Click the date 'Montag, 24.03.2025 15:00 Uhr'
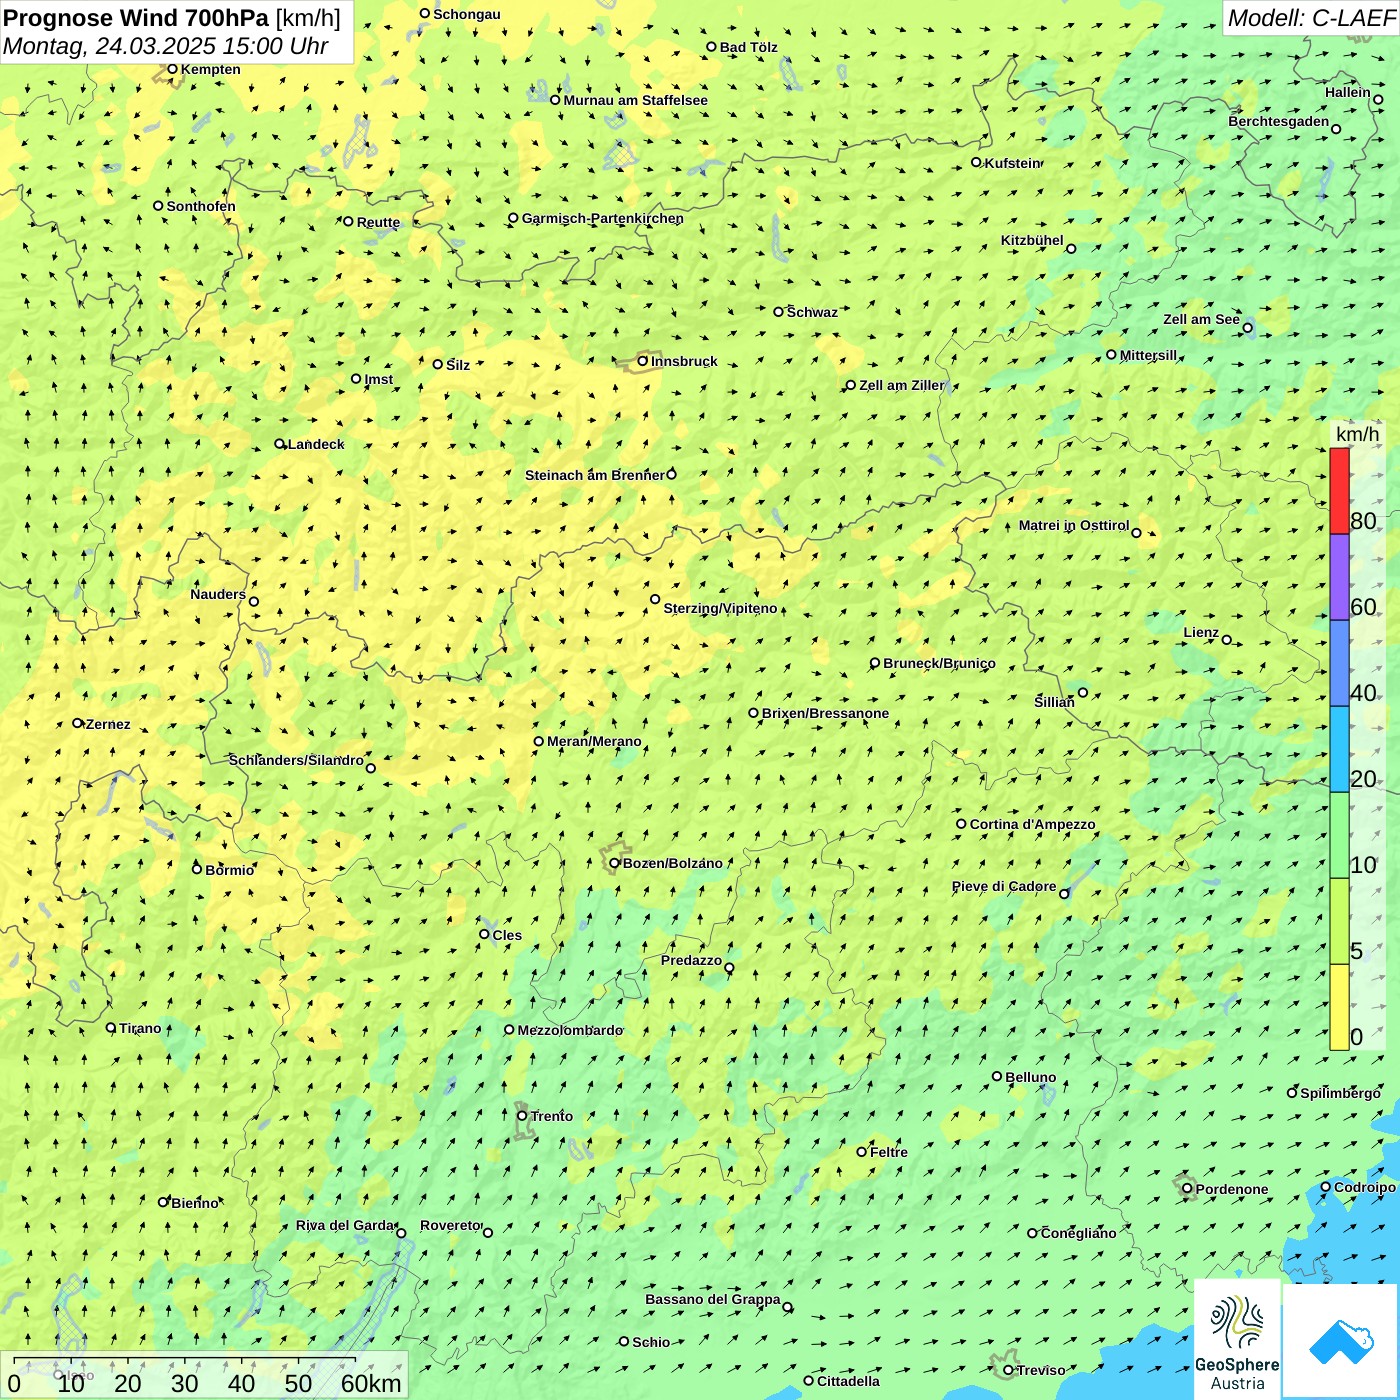Image resolution: width=1400 pixels, height=1400 pixels. 166,46
